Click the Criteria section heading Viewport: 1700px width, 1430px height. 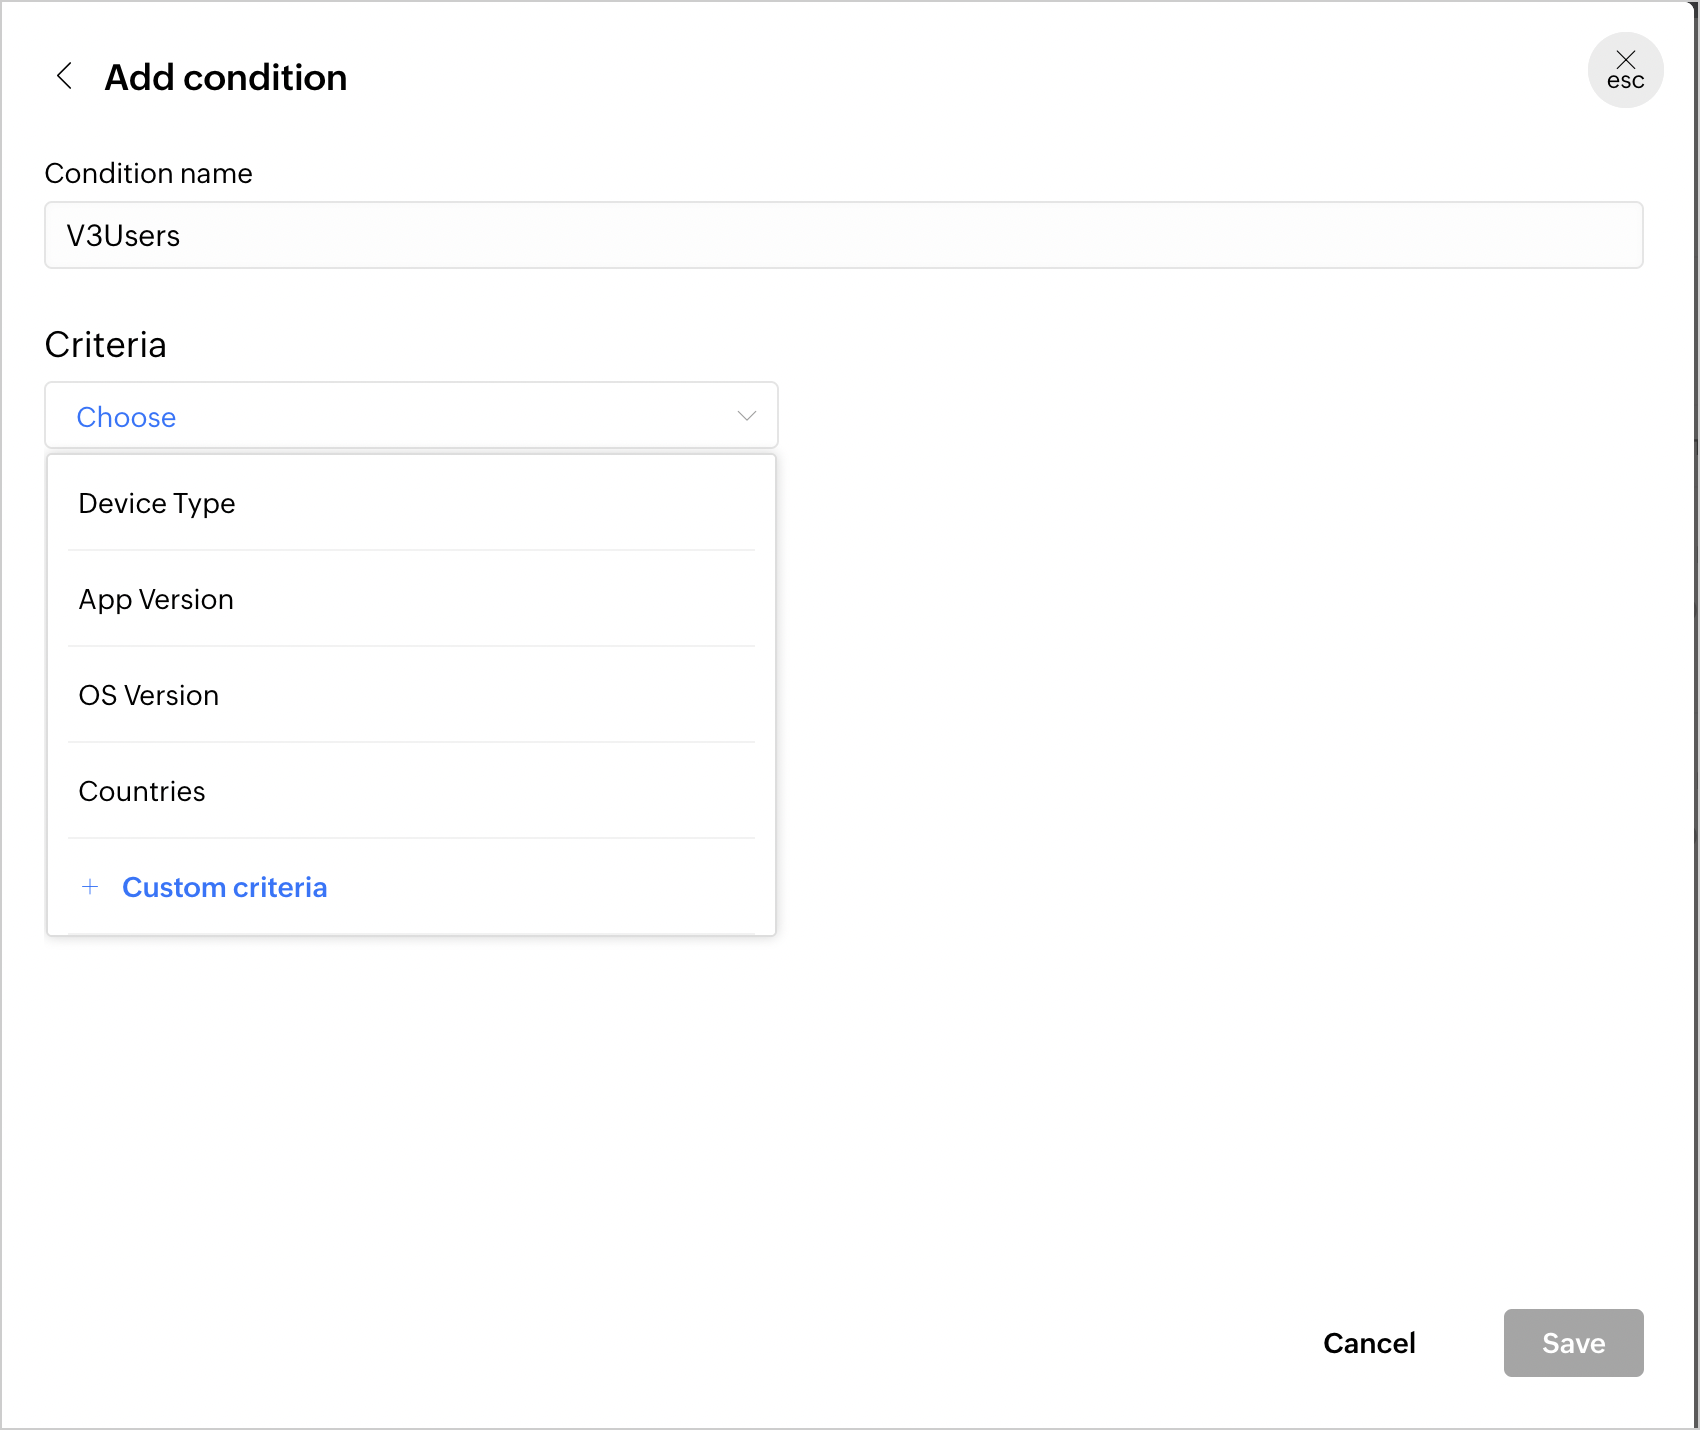(x=106, y=345)
